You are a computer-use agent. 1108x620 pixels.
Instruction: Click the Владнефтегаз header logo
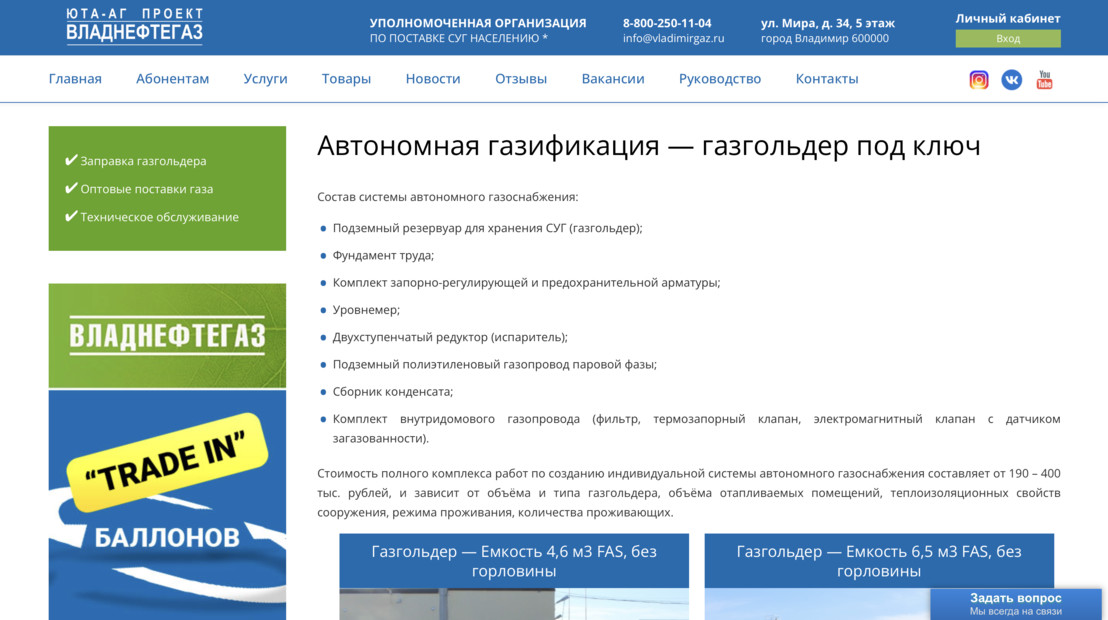point(134,27)
